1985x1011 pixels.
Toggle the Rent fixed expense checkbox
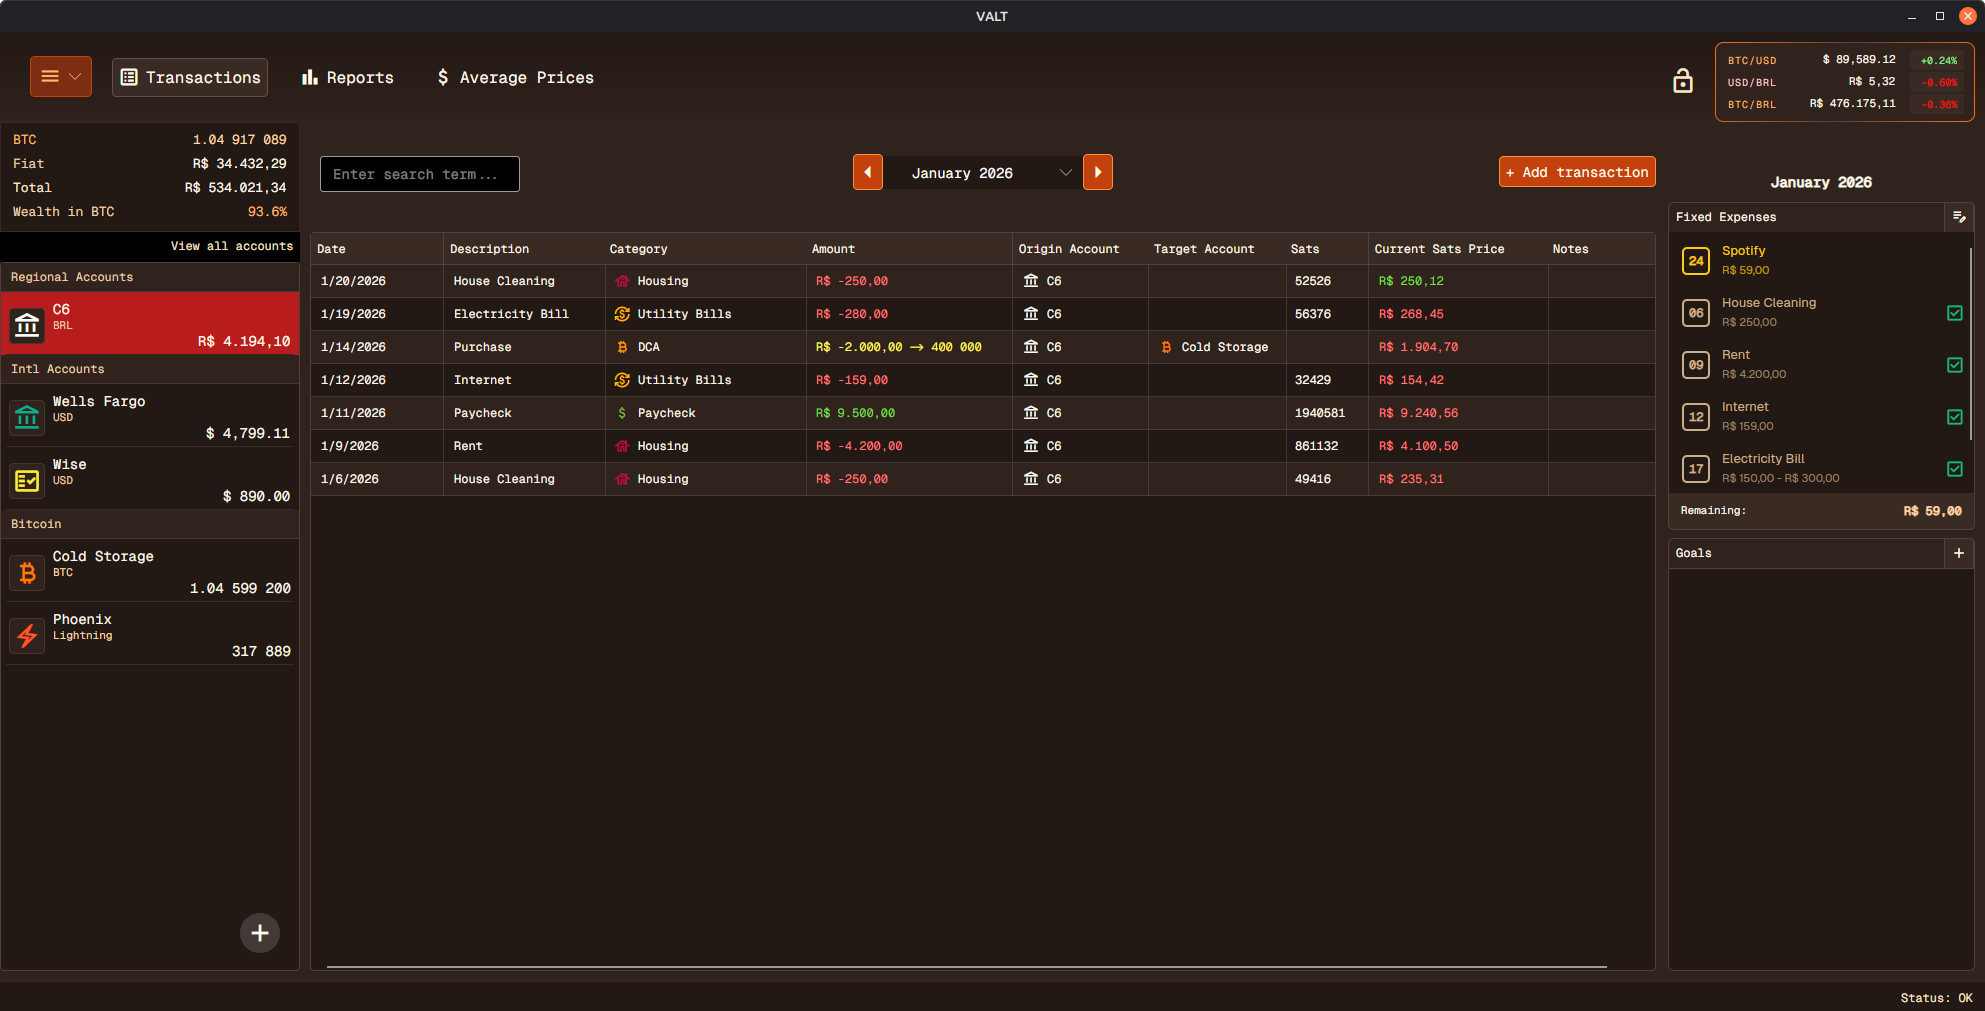click(1954, 365)
